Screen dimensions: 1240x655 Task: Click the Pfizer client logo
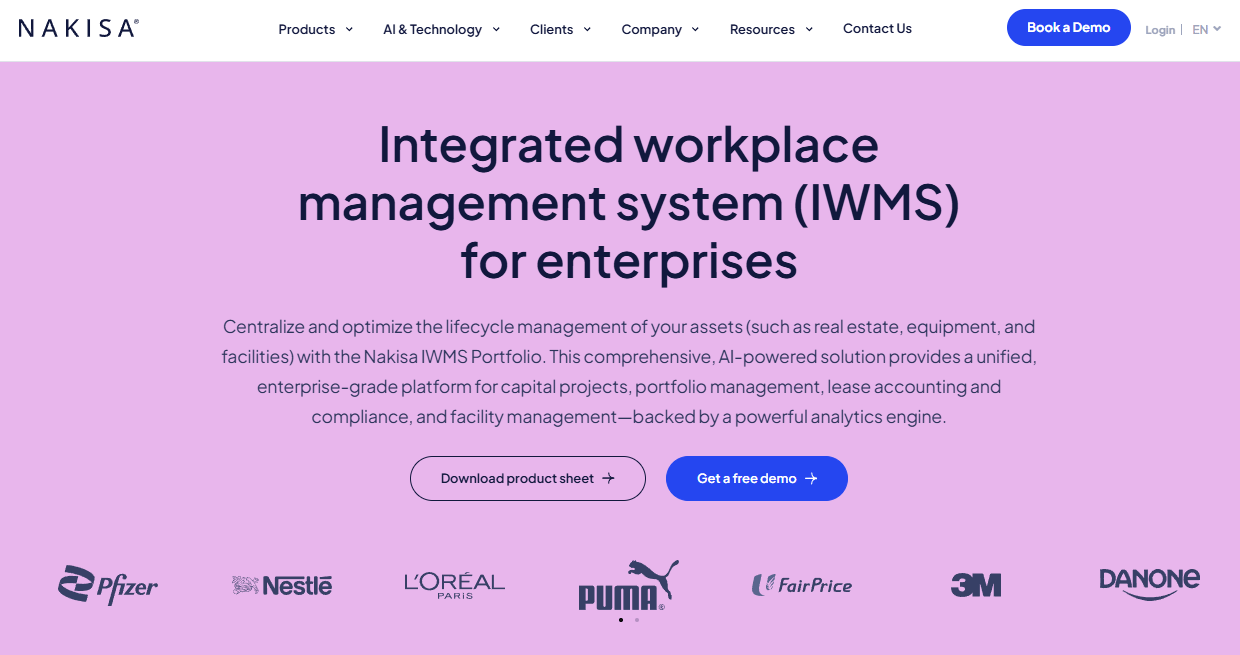[x=108, y=585]
